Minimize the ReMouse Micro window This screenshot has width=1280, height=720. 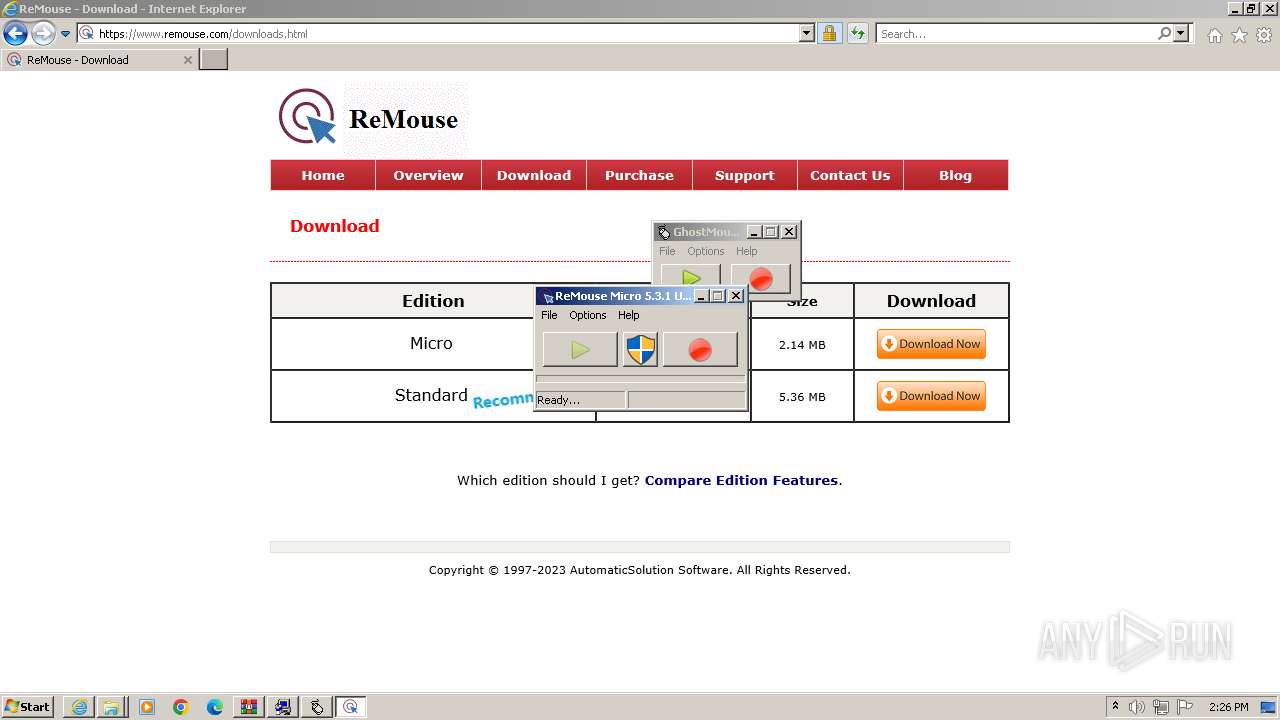tap(700, 296)
